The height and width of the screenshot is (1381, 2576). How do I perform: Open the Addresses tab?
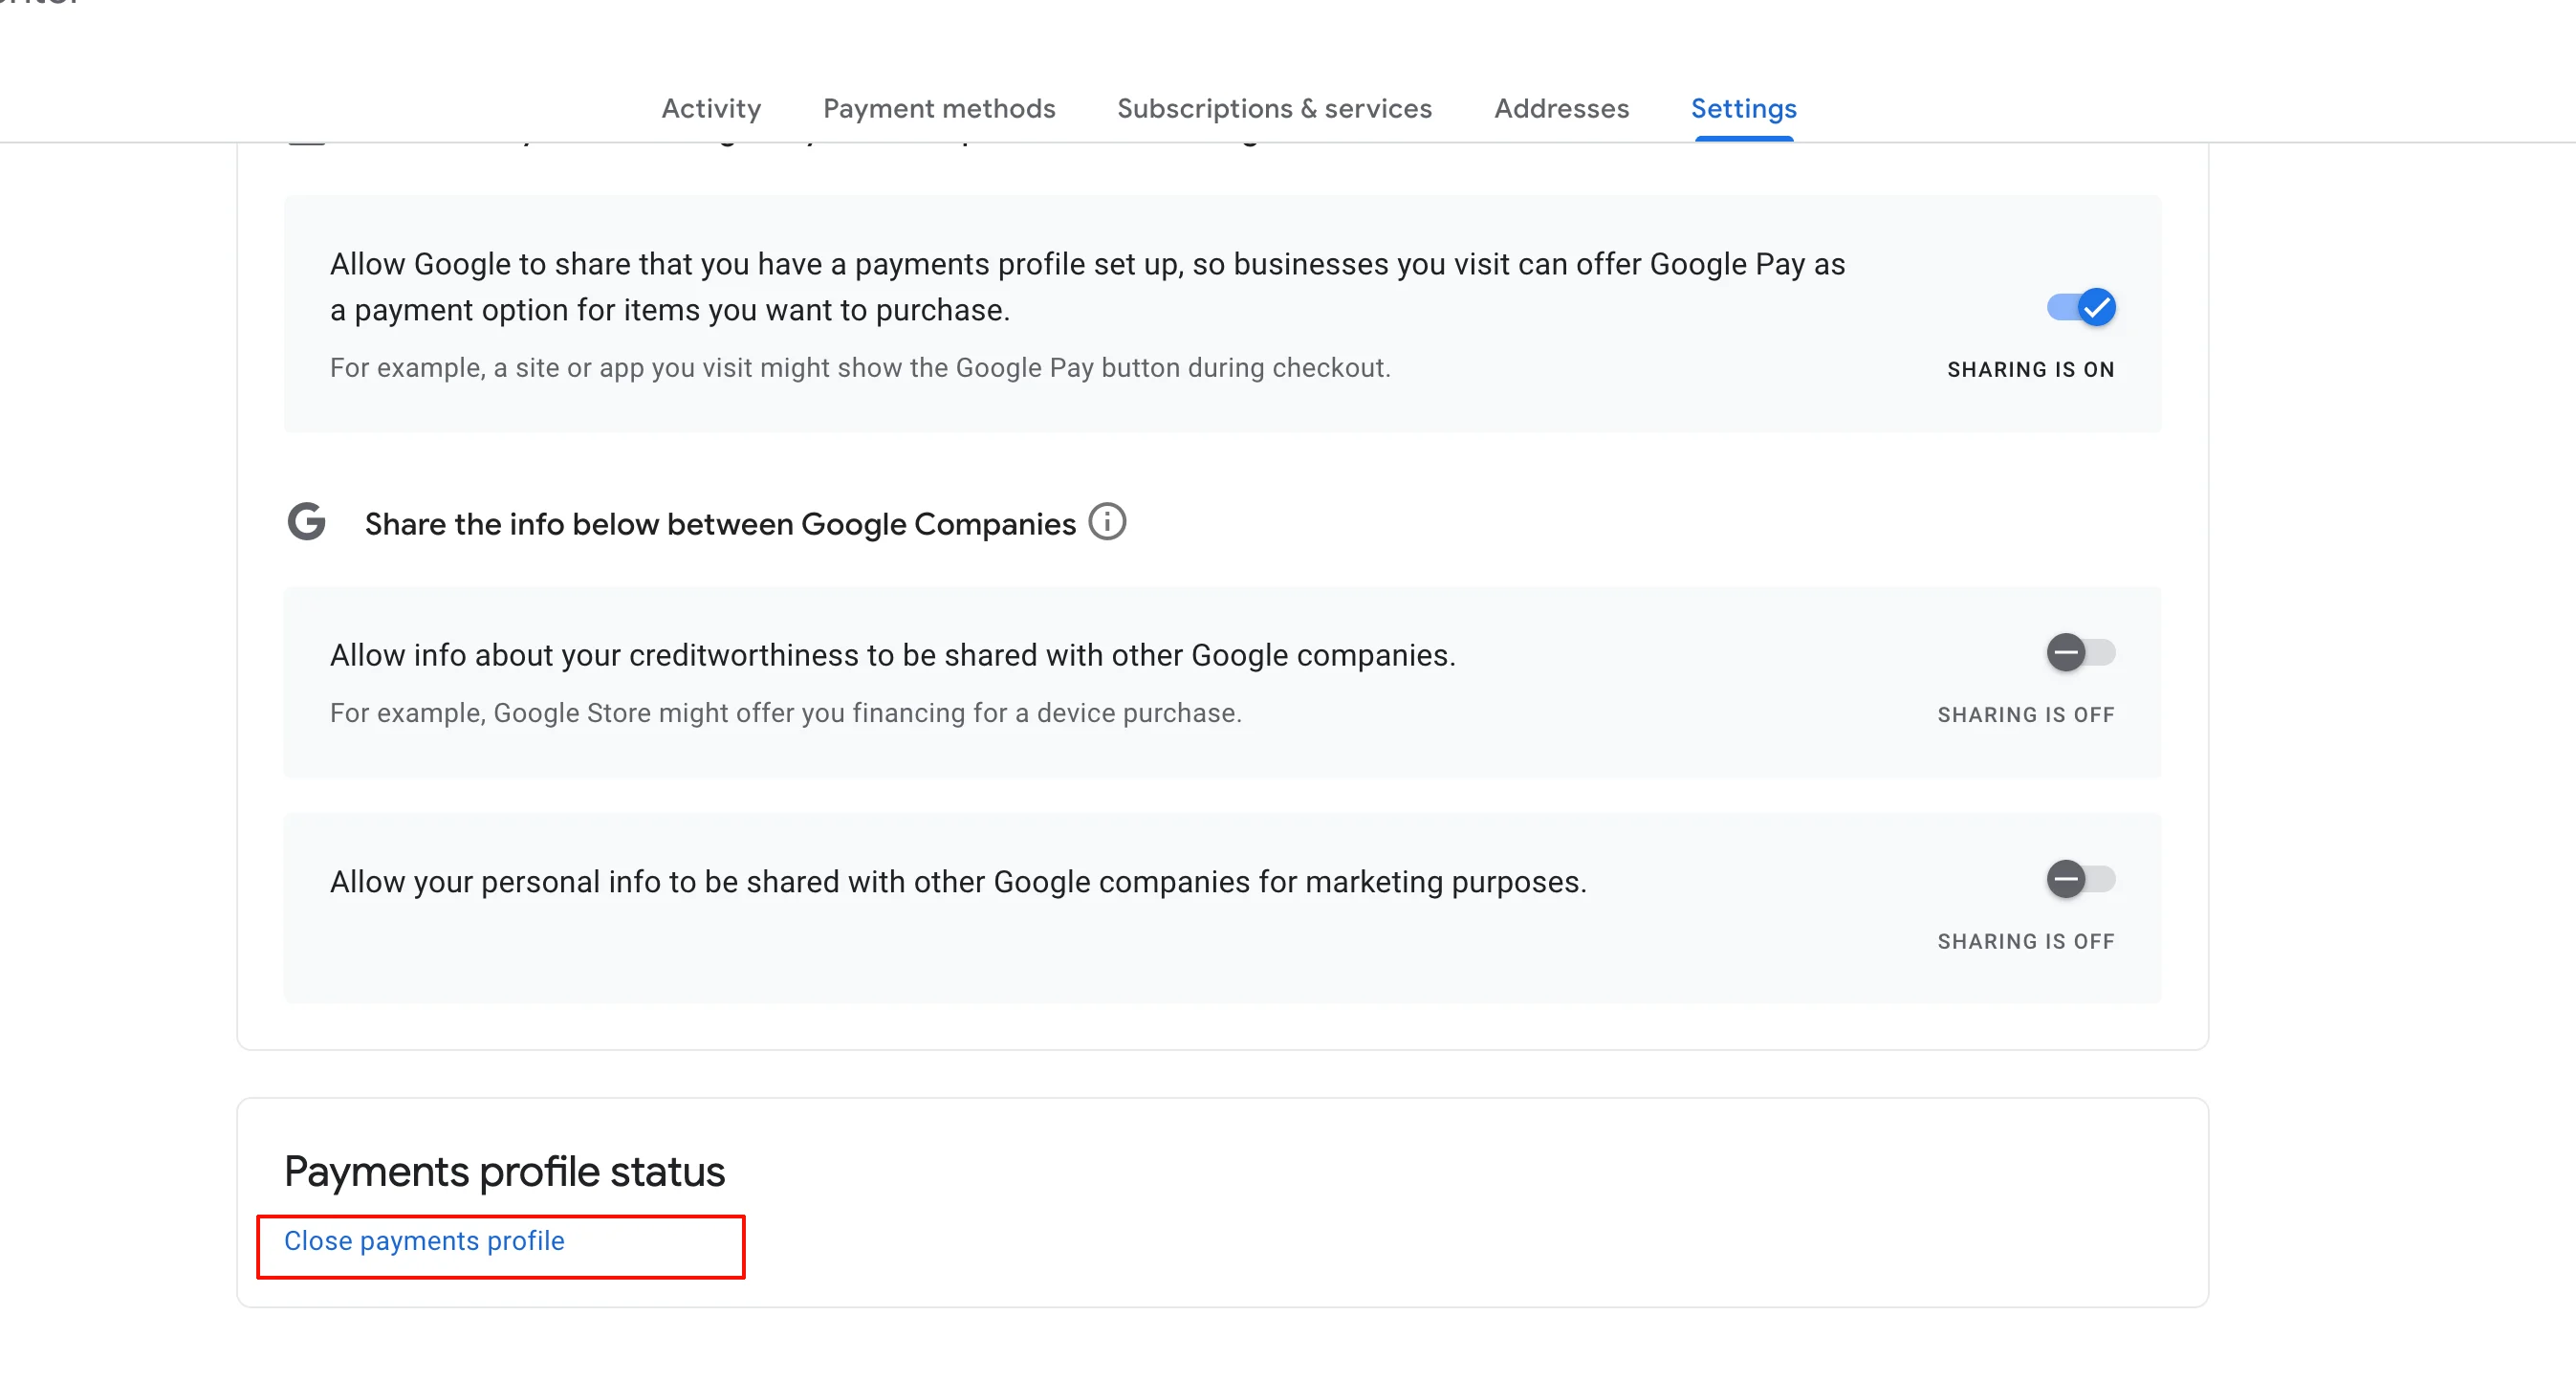pos(1561,108)
